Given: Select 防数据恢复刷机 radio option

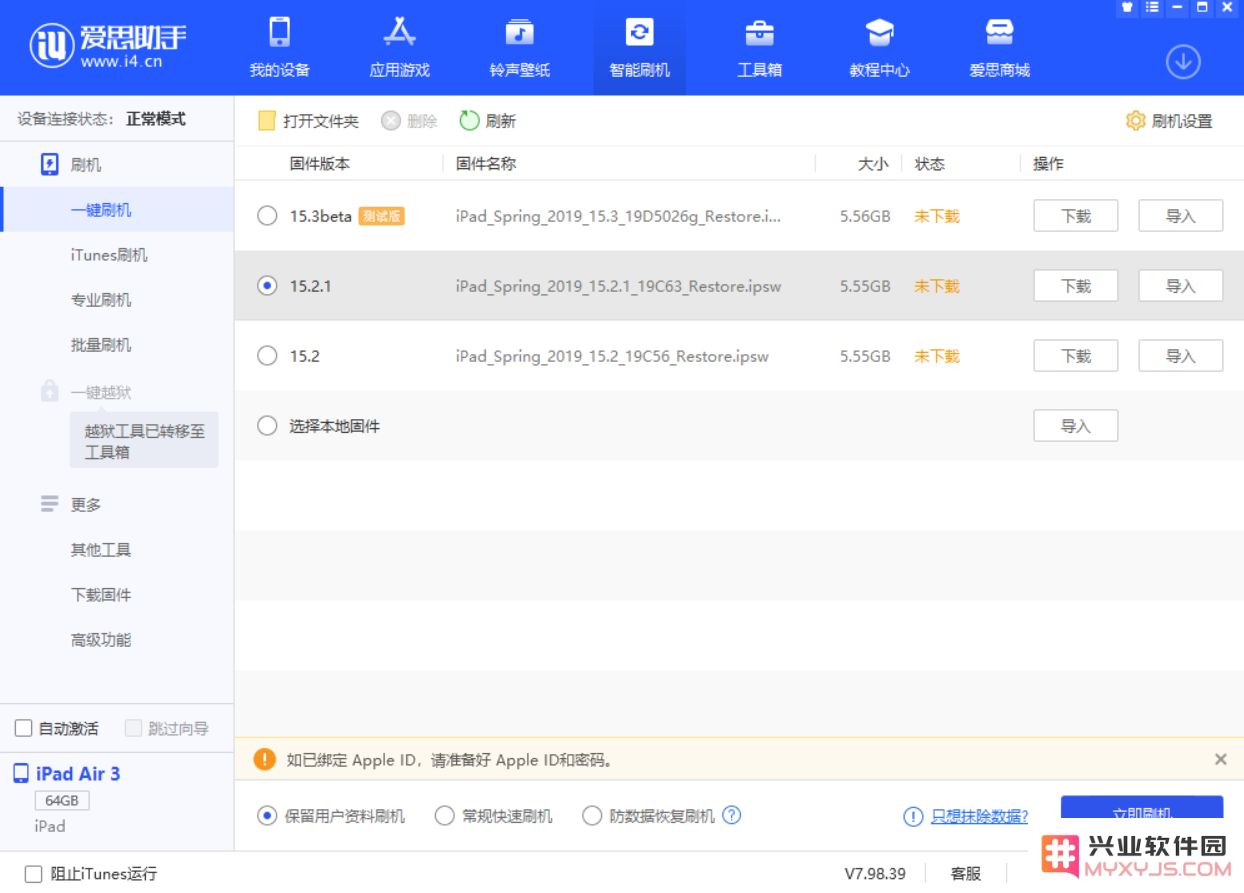Looking at the screenshot, I should point(592,816).
